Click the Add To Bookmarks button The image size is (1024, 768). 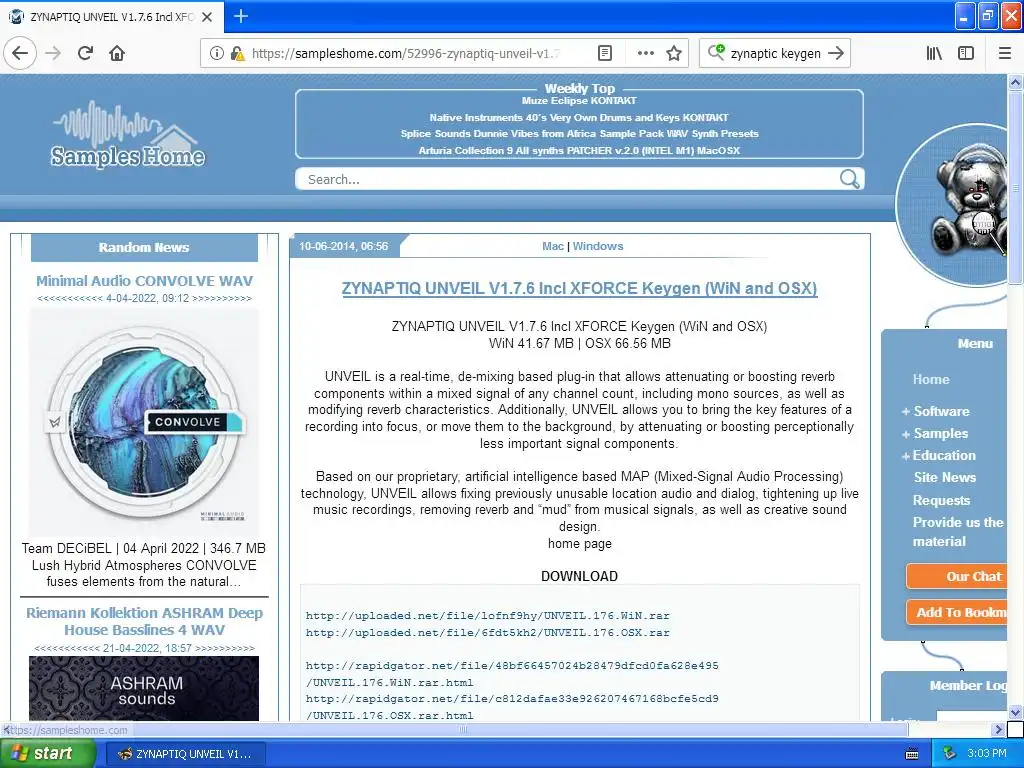pyautogui.click(x=957, y=612)
